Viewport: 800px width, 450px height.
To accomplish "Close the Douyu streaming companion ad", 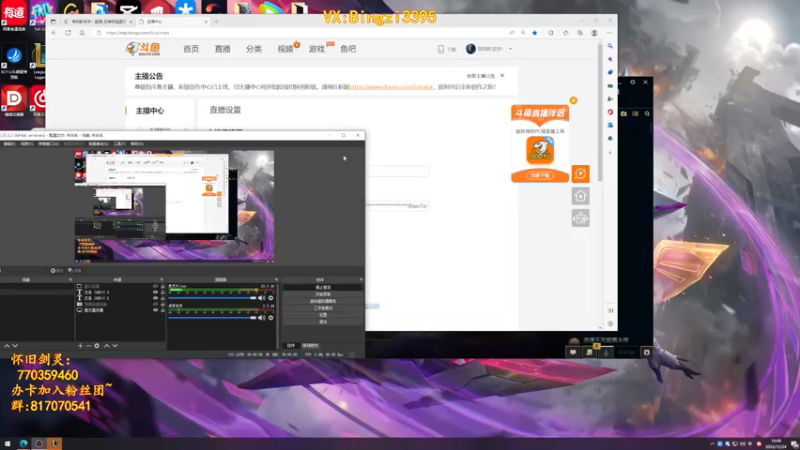I will tap(573, 101).
